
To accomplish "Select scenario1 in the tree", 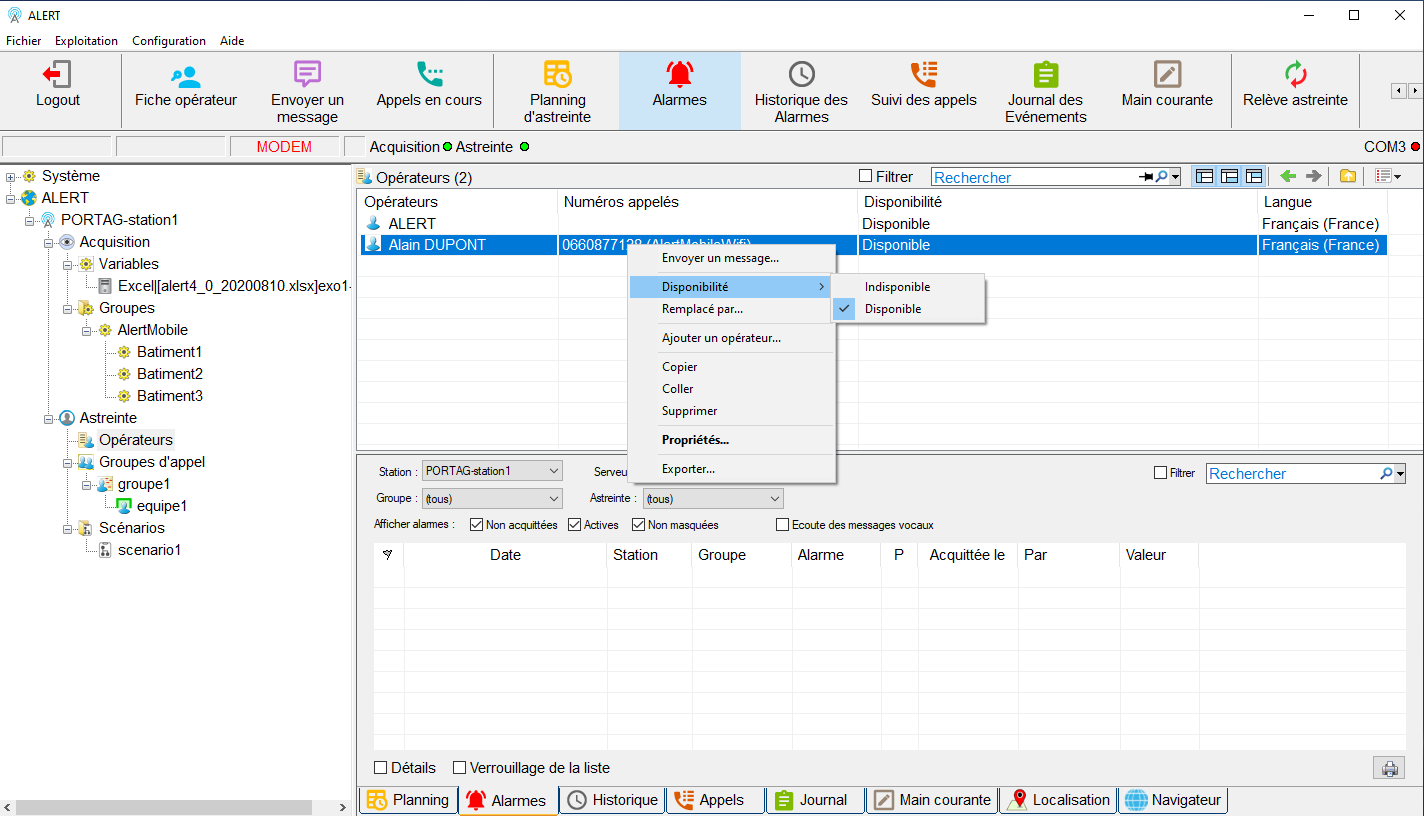I will (x=149, y=550).
